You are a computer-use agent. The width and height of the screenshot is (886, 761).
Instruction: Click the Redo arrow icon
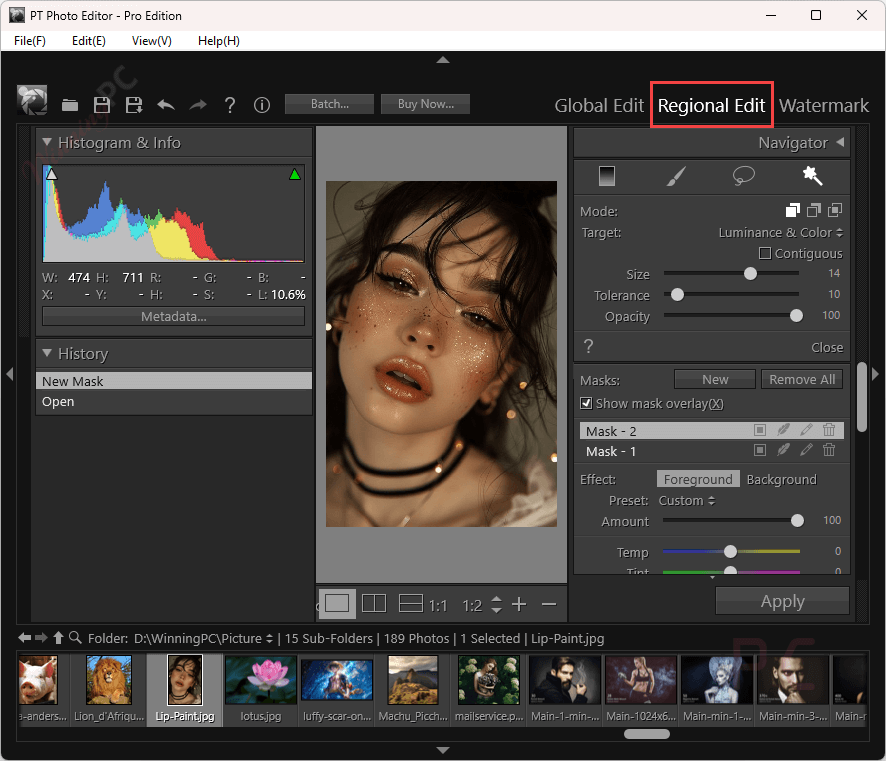click(198, 105)
